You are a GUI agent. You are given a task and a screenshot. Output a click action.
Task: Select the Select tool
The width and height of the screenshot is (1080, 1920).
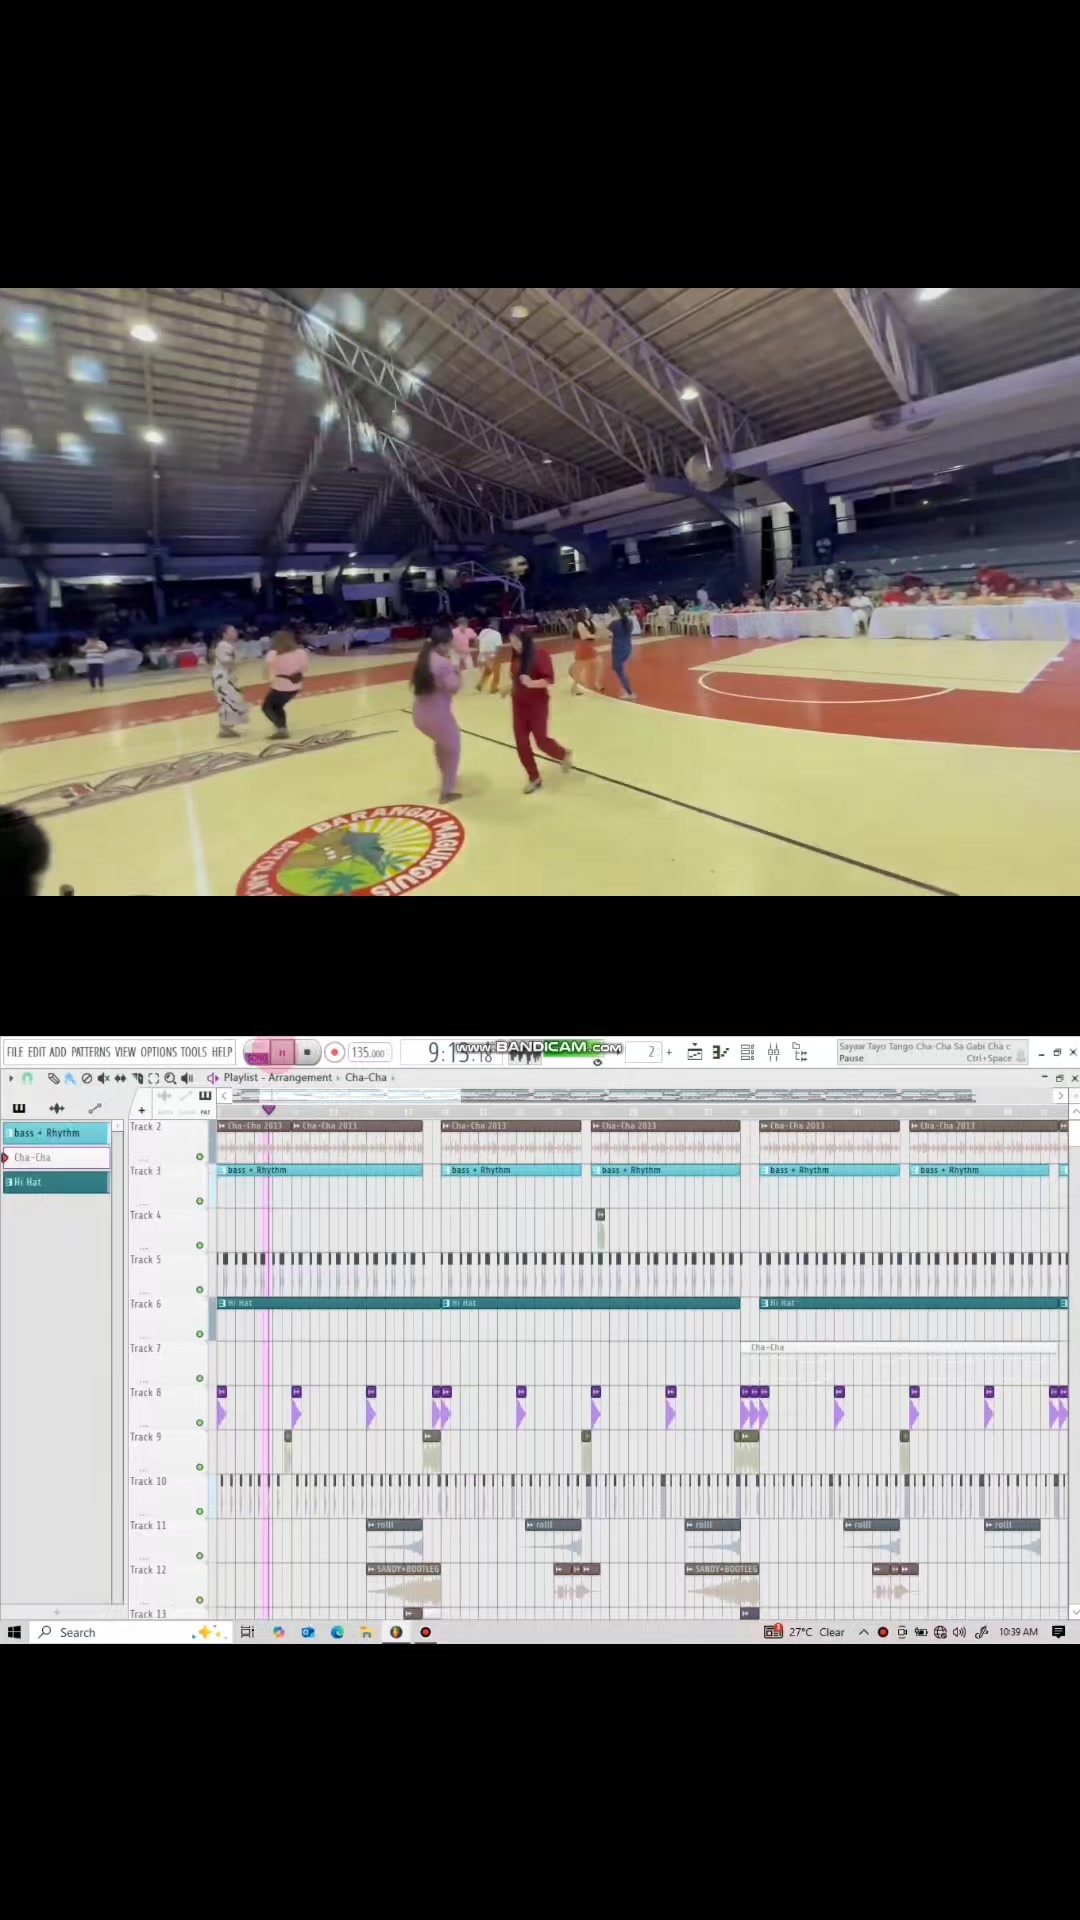[x=153, y=1078]
